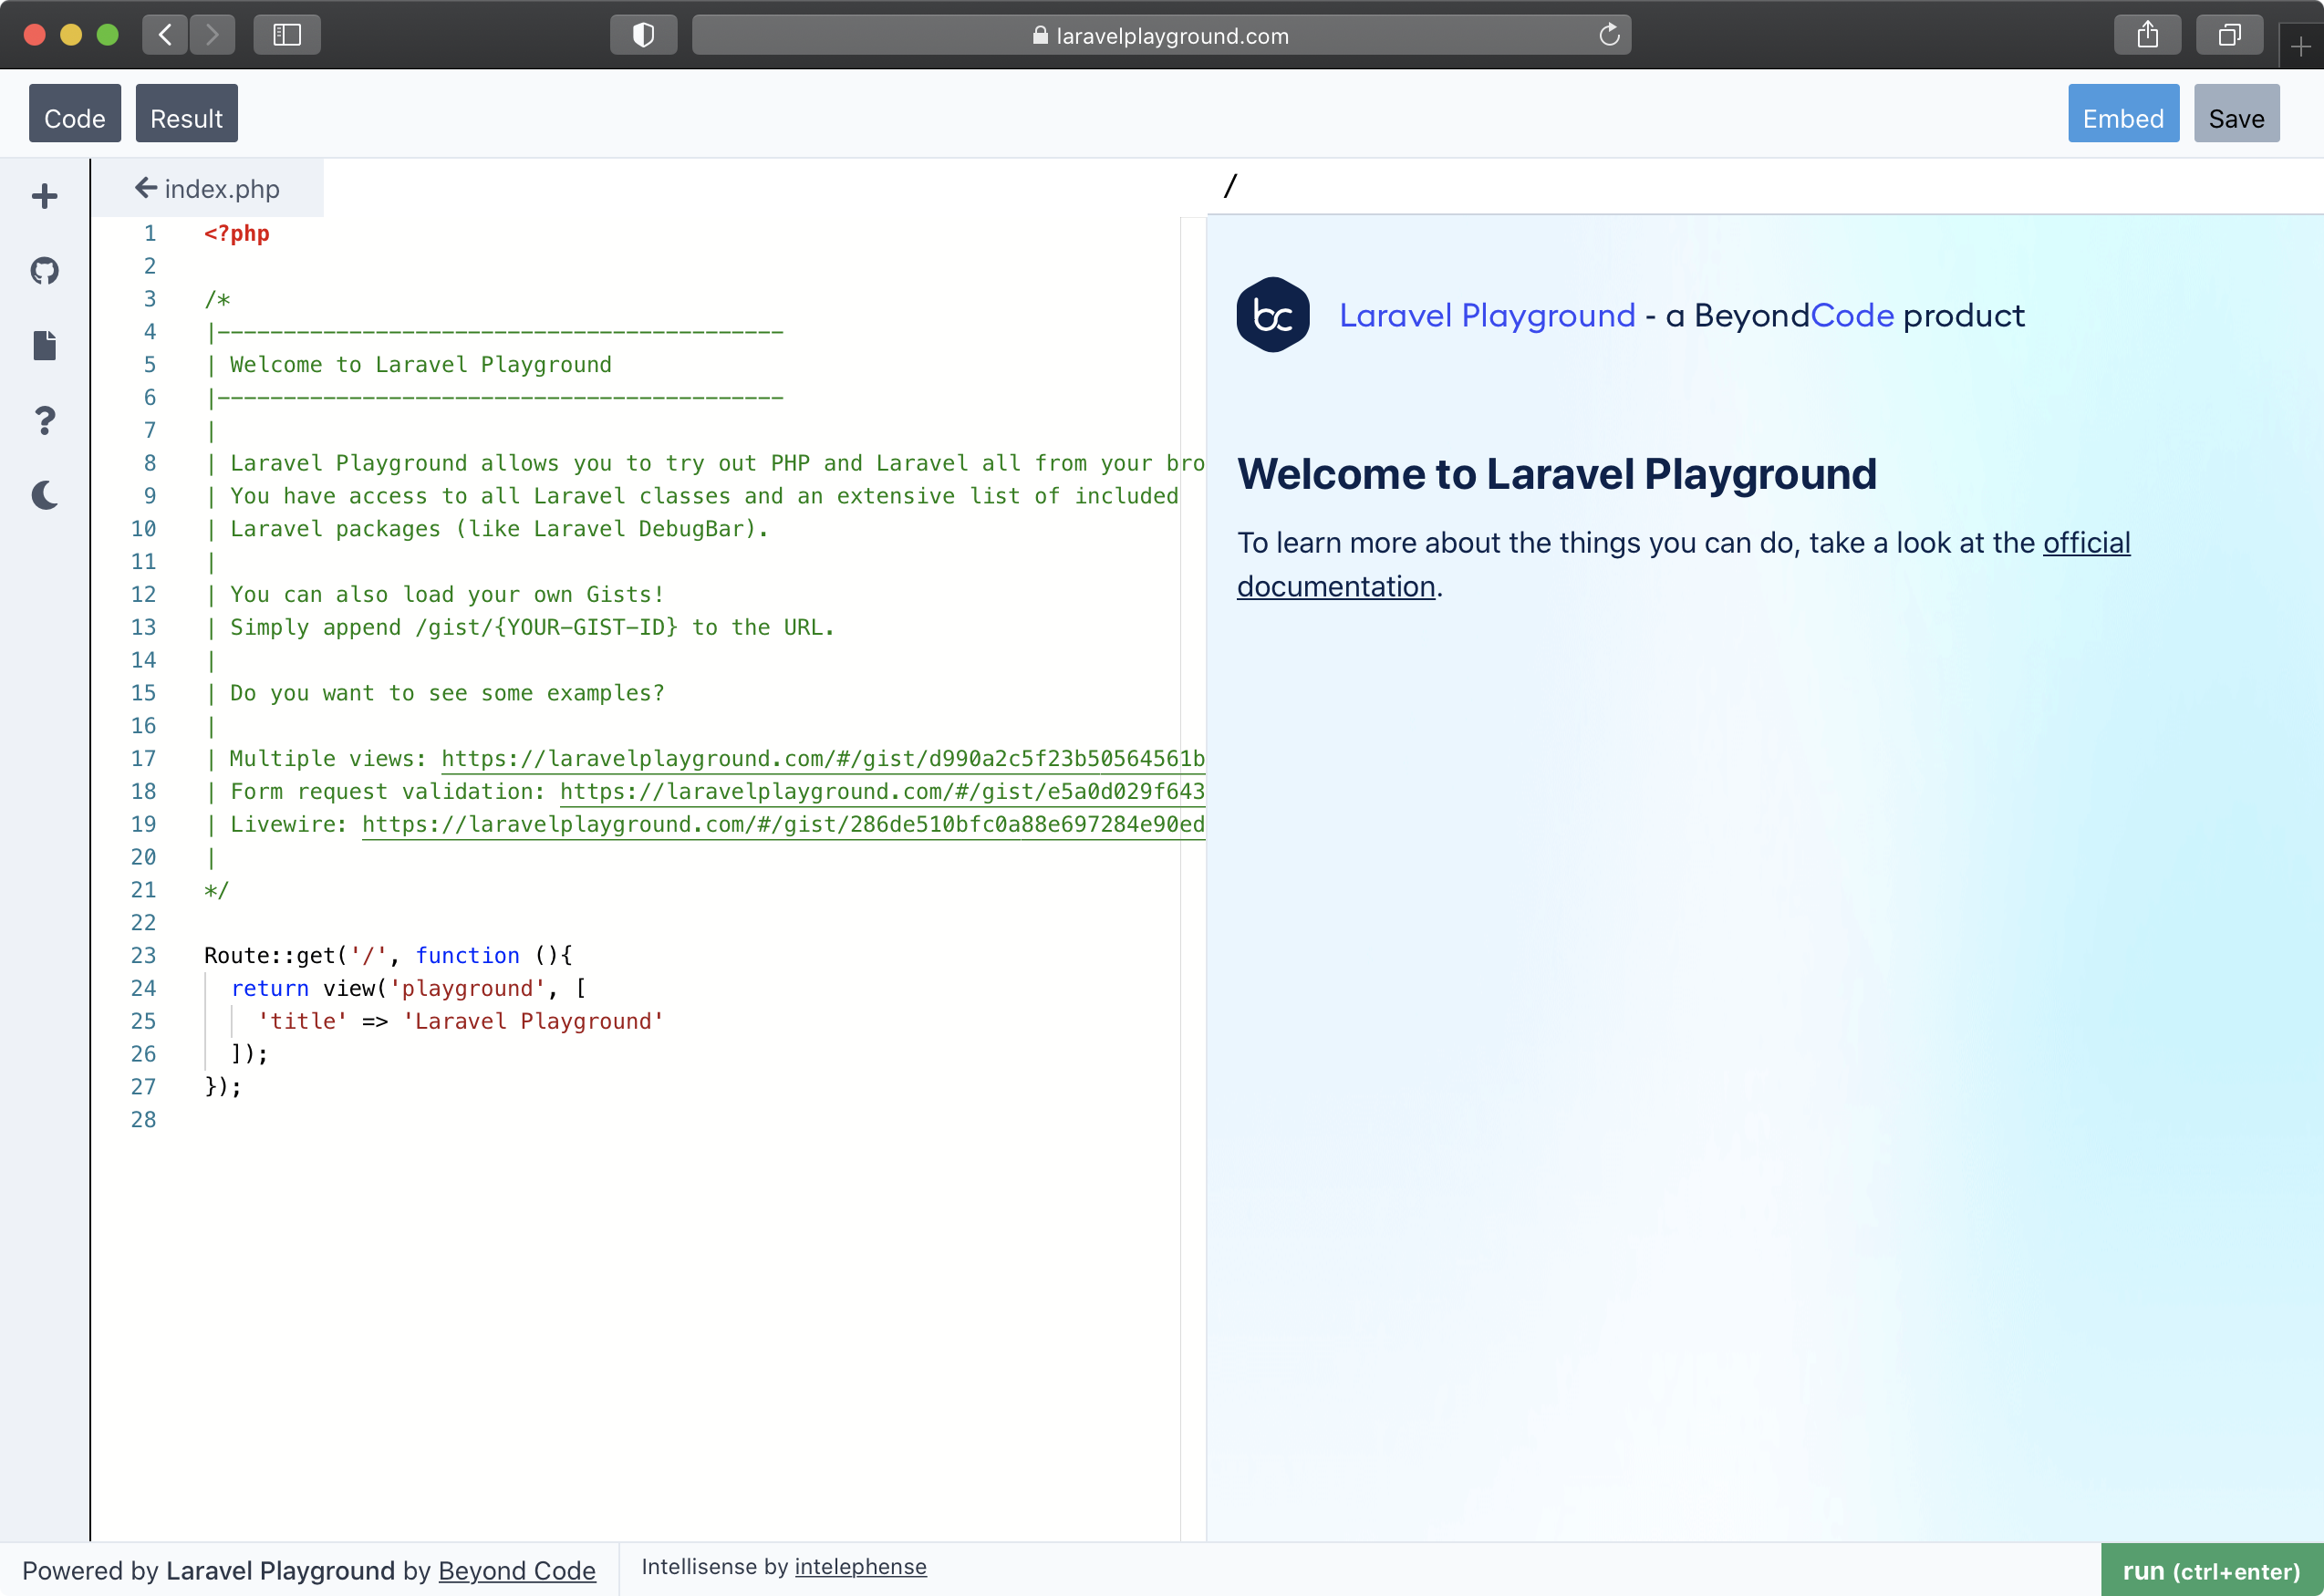The image size is (2324, 1596).
Task: Toggle Safari's sidebar button
Action: pos(287,35)
